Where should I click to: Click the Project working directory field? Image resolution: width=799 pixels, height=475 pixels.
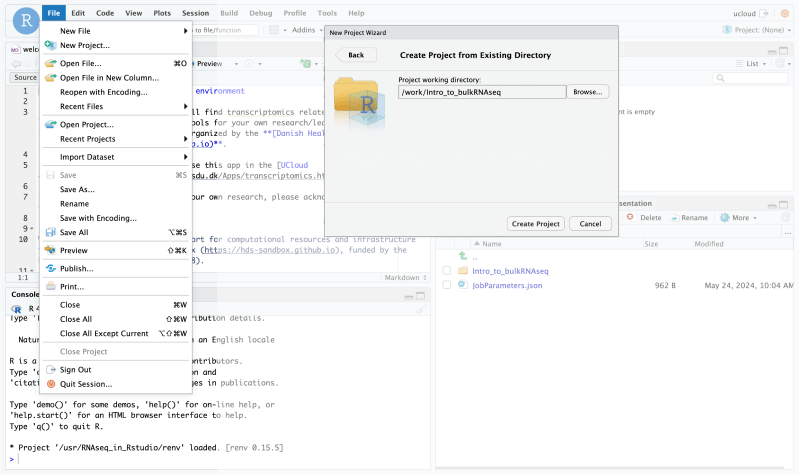click(x=482, y=92)
